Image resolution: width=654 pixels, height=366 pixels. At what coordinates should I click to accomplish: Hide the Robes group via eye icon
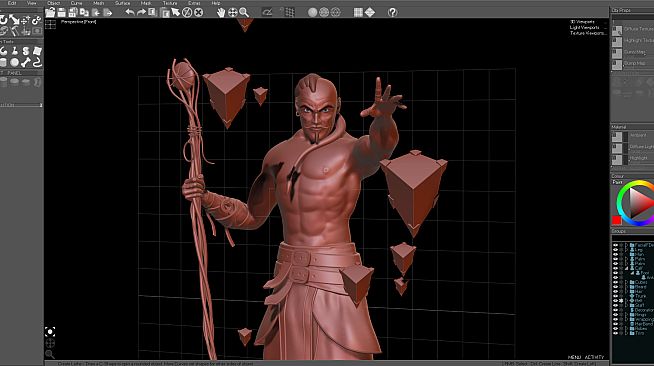616,328
